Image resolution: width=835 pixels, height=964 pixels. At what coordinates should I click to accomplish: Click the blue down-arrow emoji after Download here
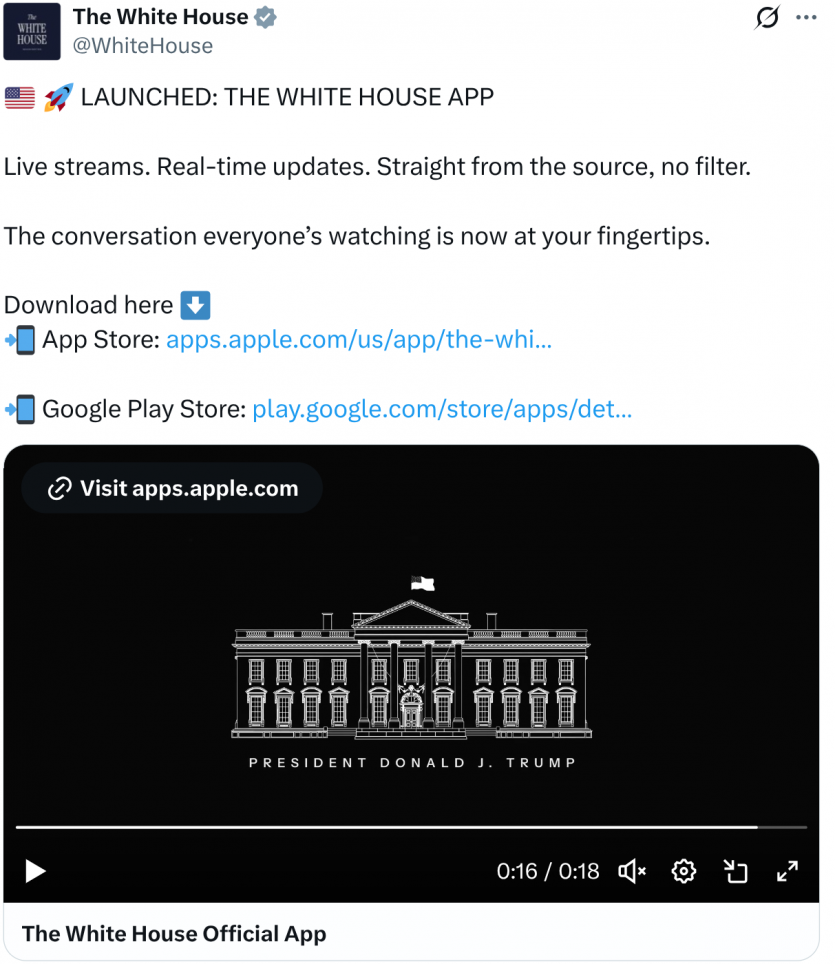[195, 305]
